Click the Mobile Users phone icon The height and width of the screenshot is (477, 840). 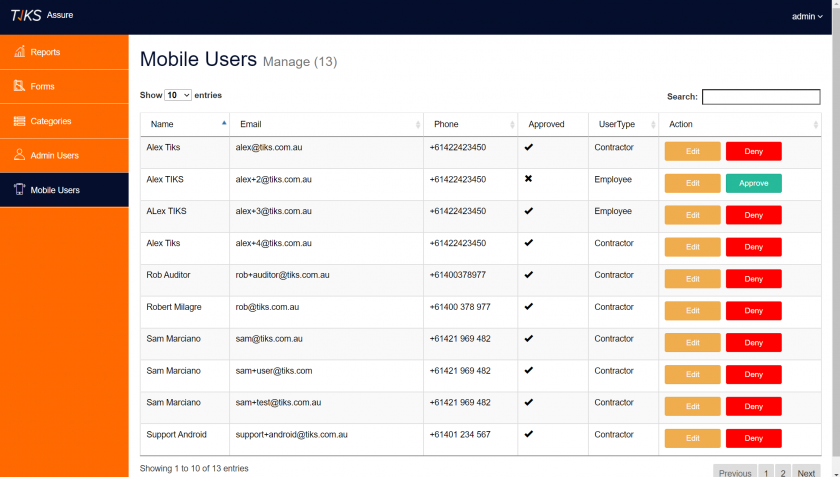(x=19, y=189)
